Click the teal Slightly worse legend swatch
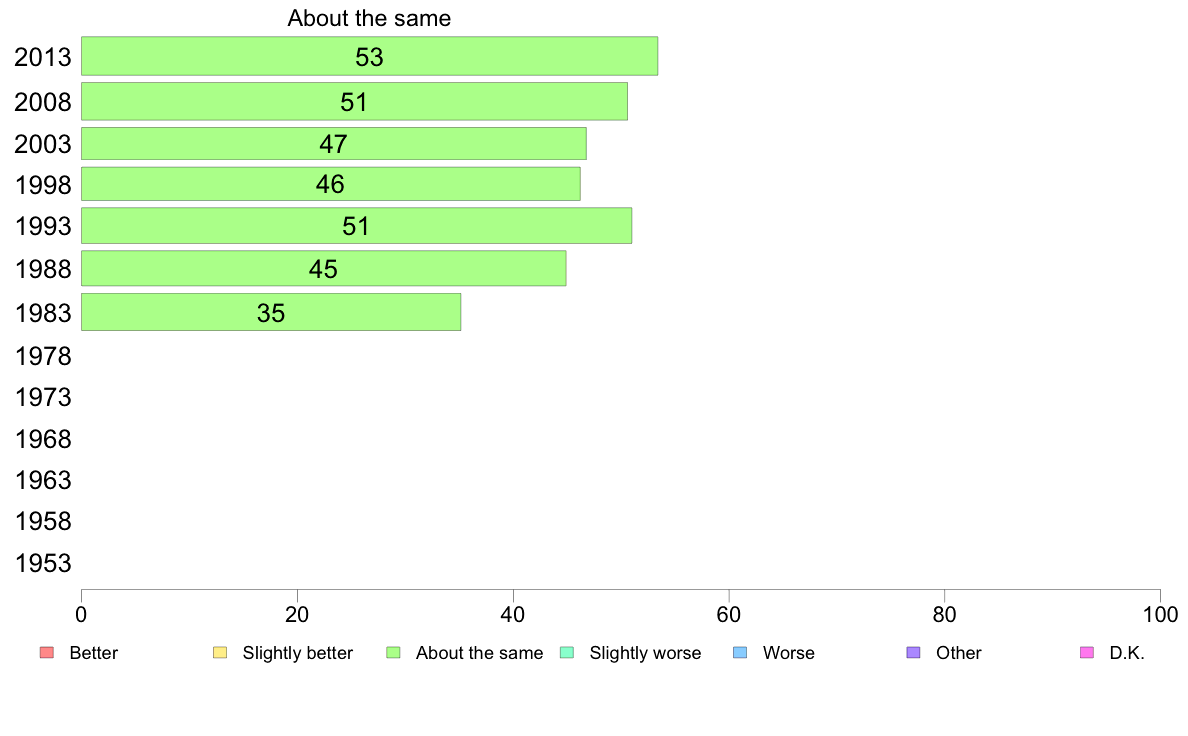Image resolution: width=1188 pixels, height=736 pixels. coord(567,653)
